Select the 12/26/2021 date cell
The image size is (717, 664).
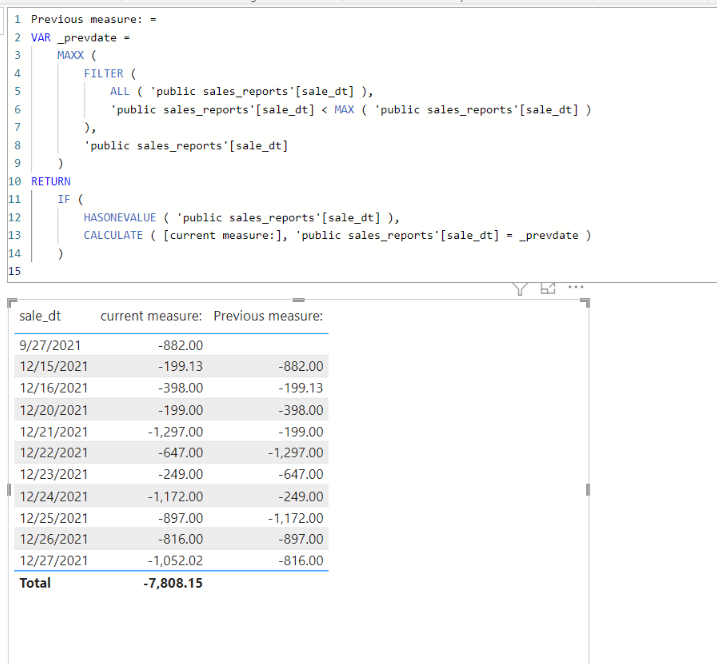[x=54, y=539]
